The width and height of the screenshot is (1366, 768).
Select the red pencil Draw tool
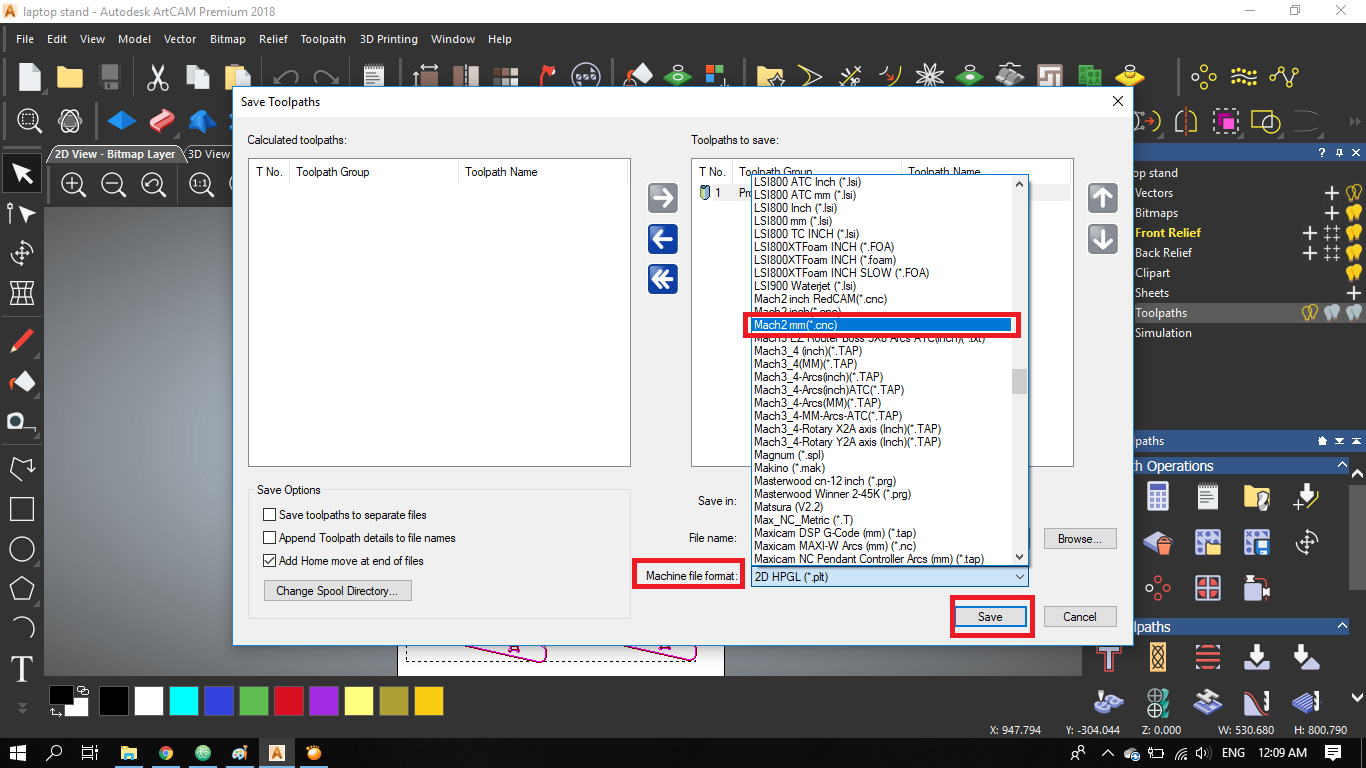pyautogui.click(x=22, y=342)
